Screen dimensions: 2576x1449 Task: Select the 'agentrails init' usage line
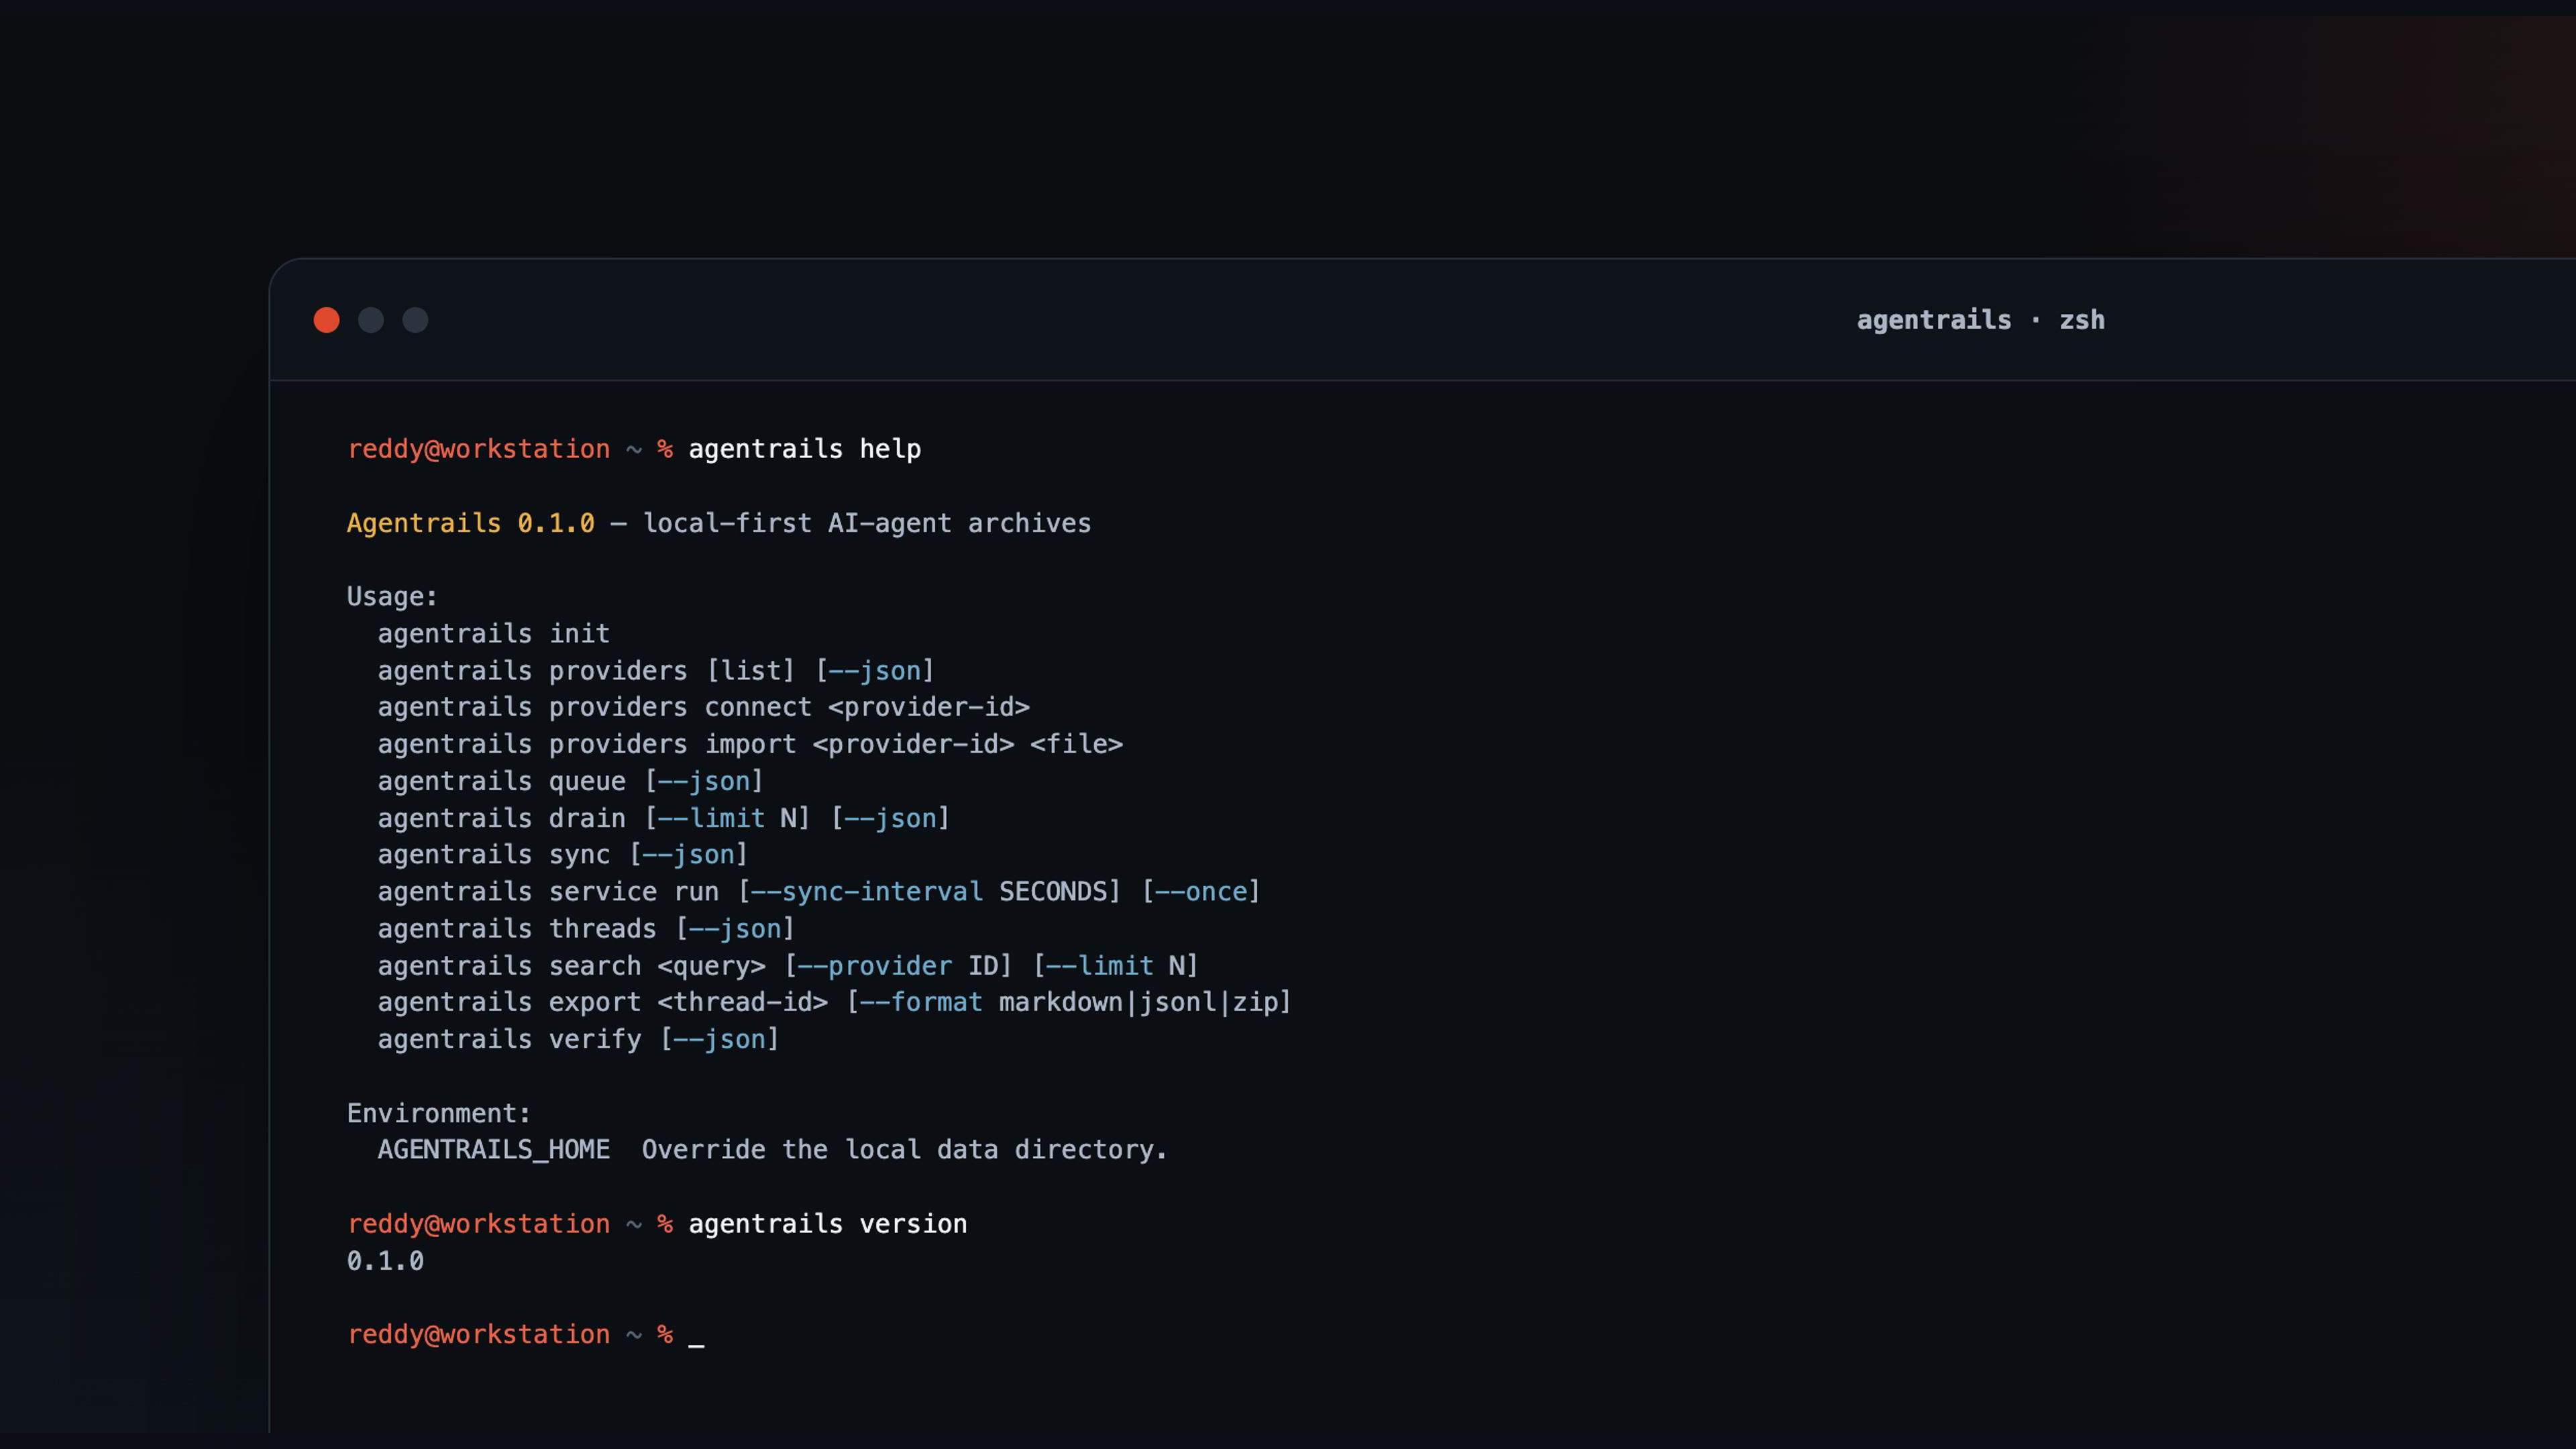[493, 634]
